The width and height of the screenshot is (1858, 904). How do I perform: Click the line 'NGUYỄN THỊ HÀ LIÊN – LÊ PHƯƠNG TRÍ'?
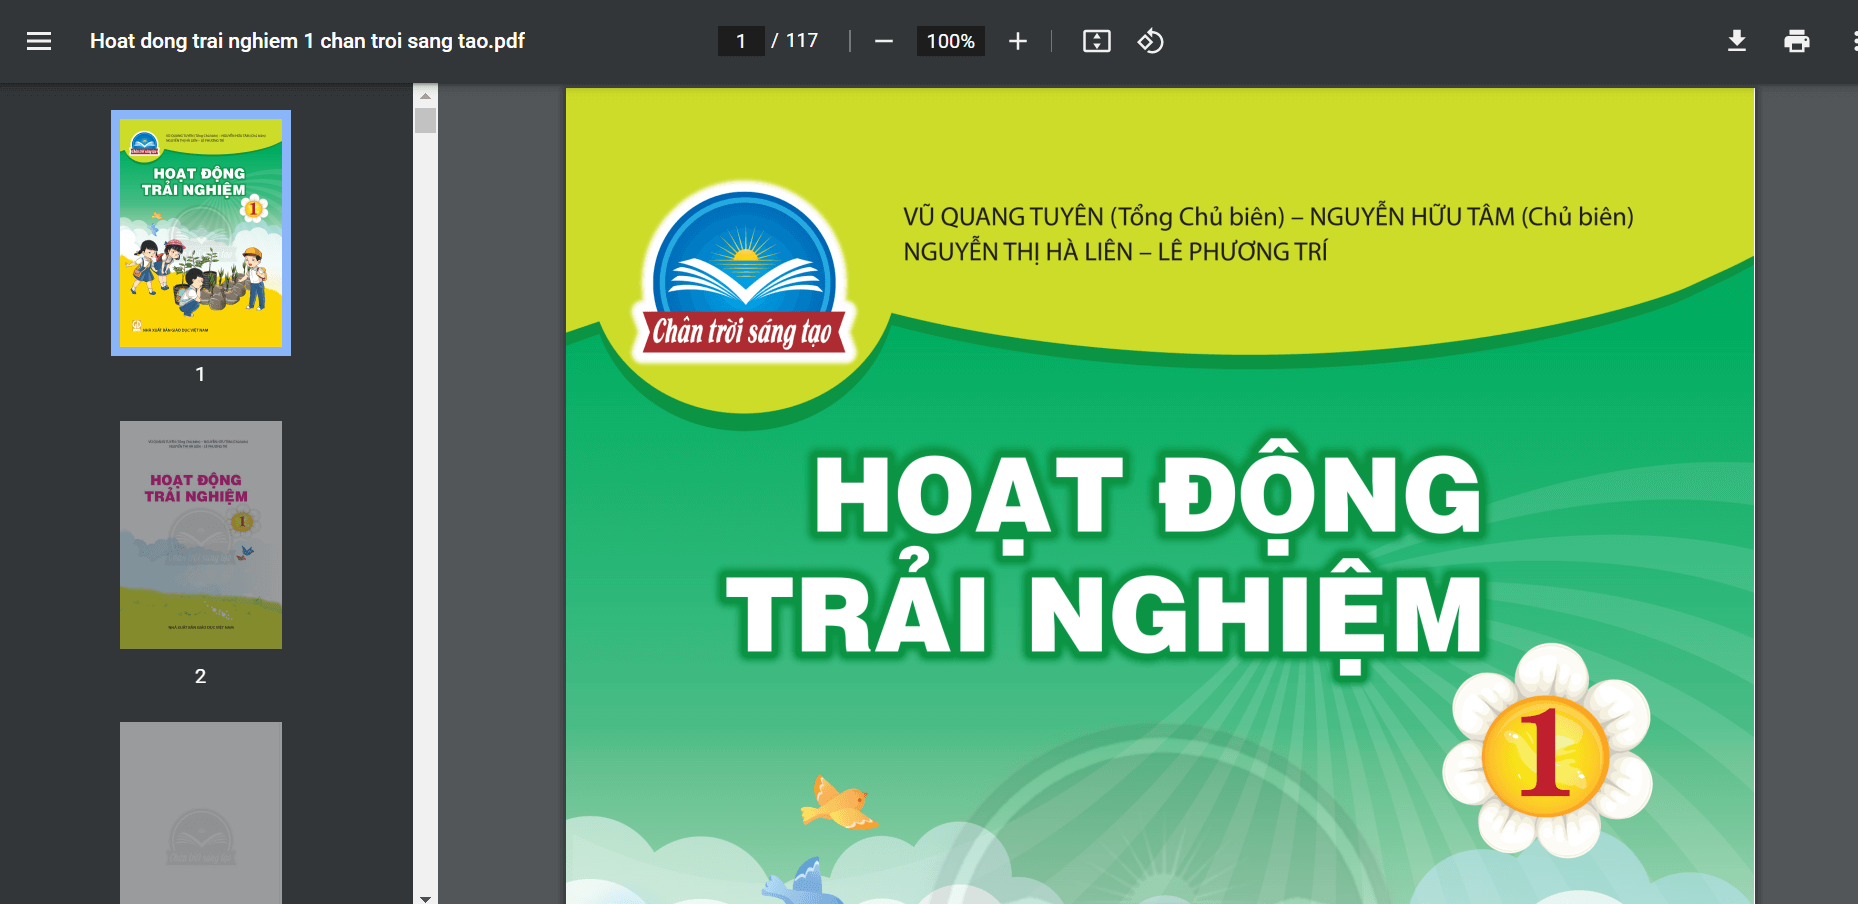pyautogui.click(x=1115, y=252)
